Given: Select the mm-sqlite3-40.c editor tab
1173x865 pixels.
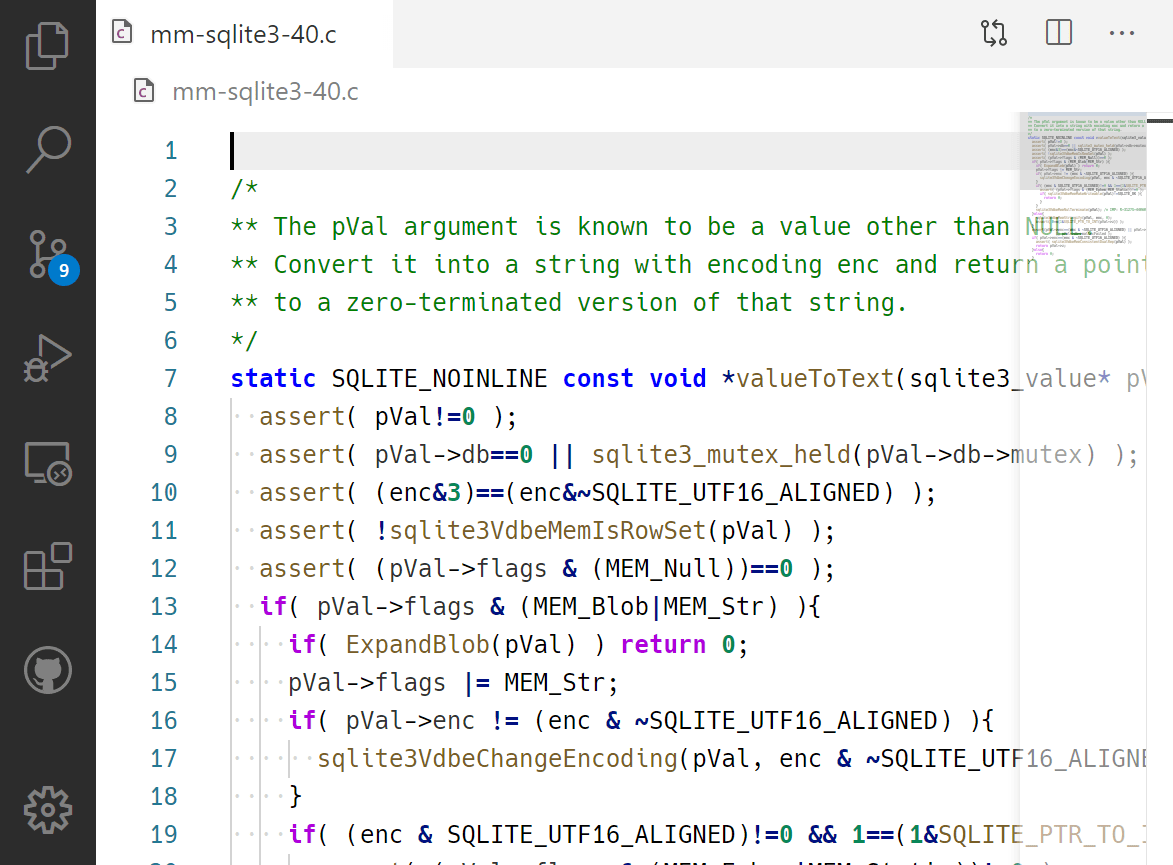Looking at the screenshot, I should click(242, 34).
